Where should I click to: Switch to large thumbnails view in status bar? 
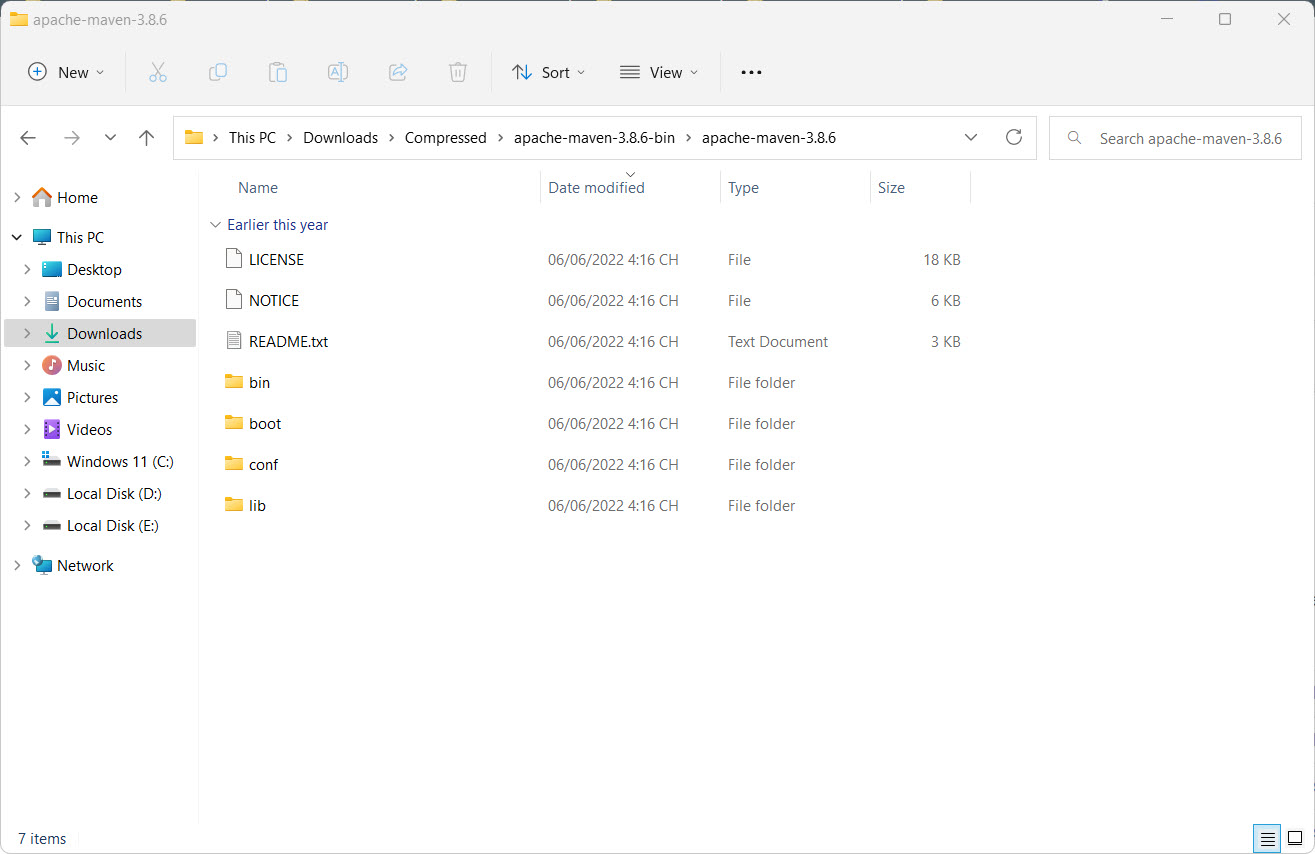click(1294, 838)
